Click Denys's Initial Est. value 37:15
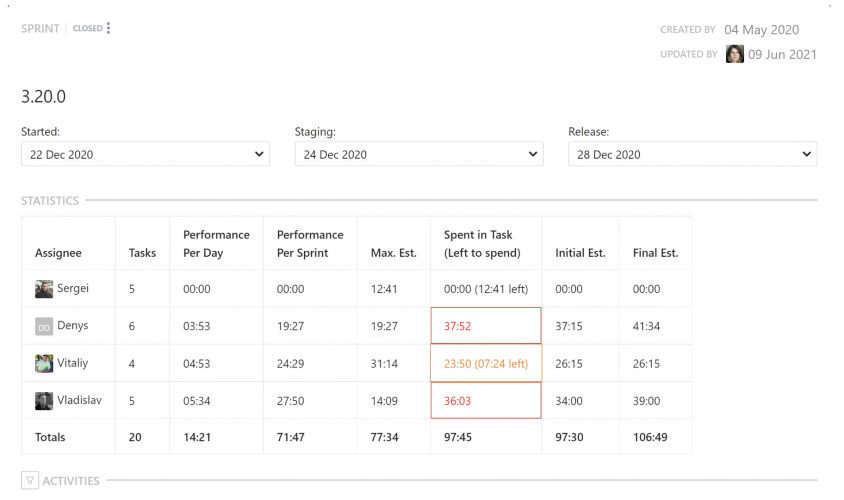844x500 pixels. 569,326
